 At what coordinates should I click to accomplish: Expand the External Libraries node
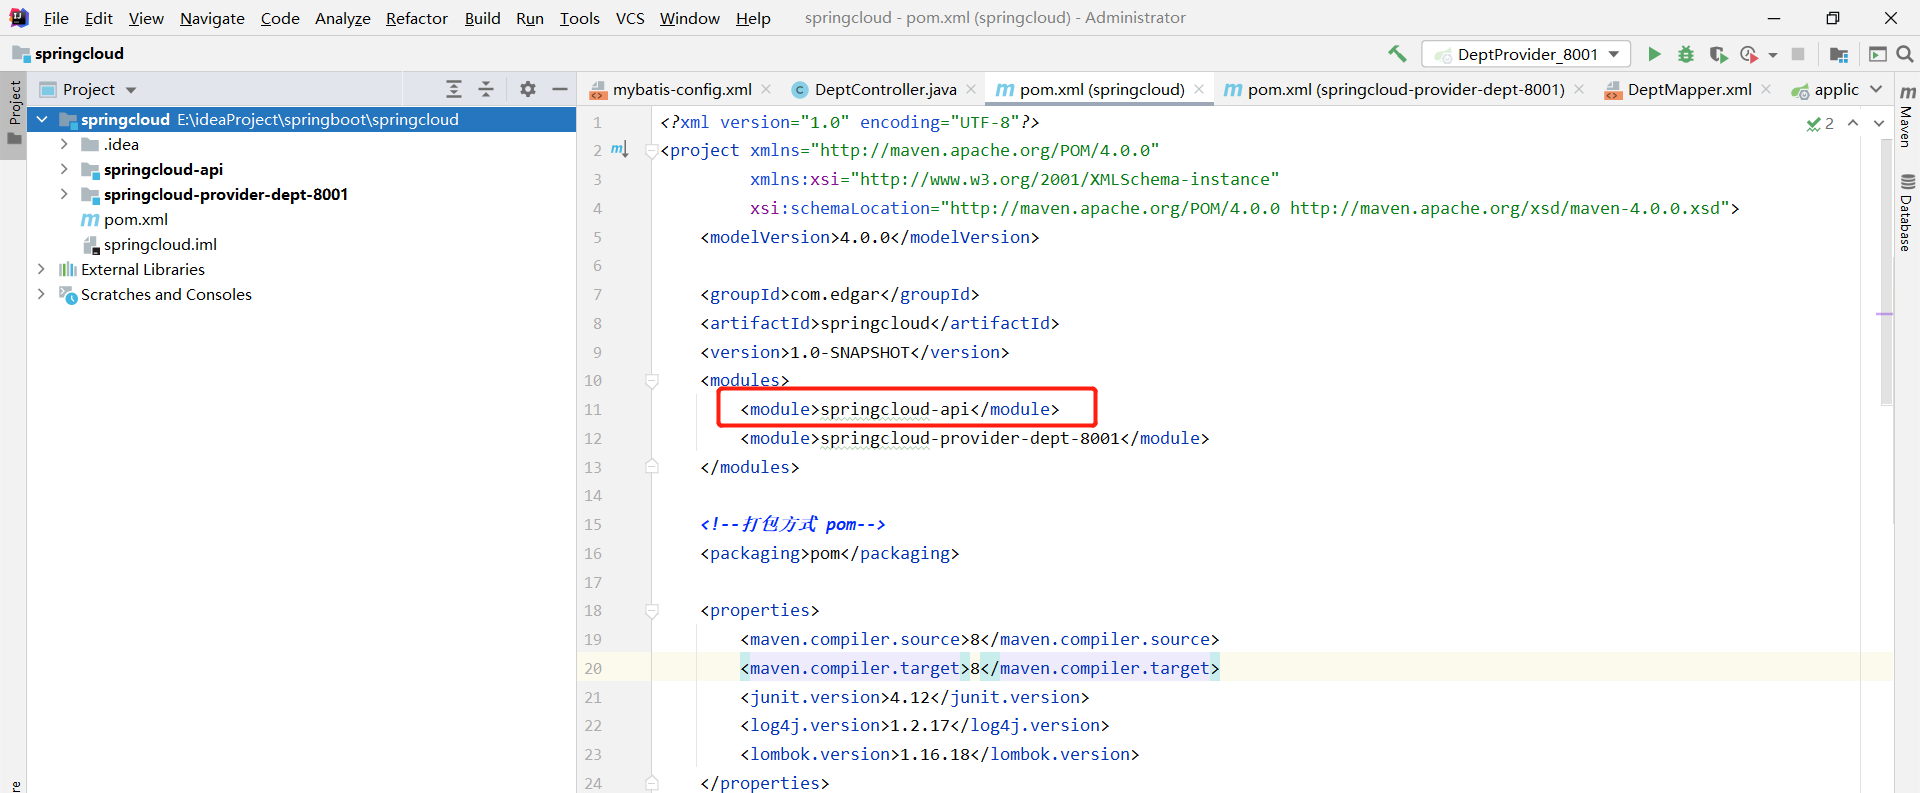41,269
